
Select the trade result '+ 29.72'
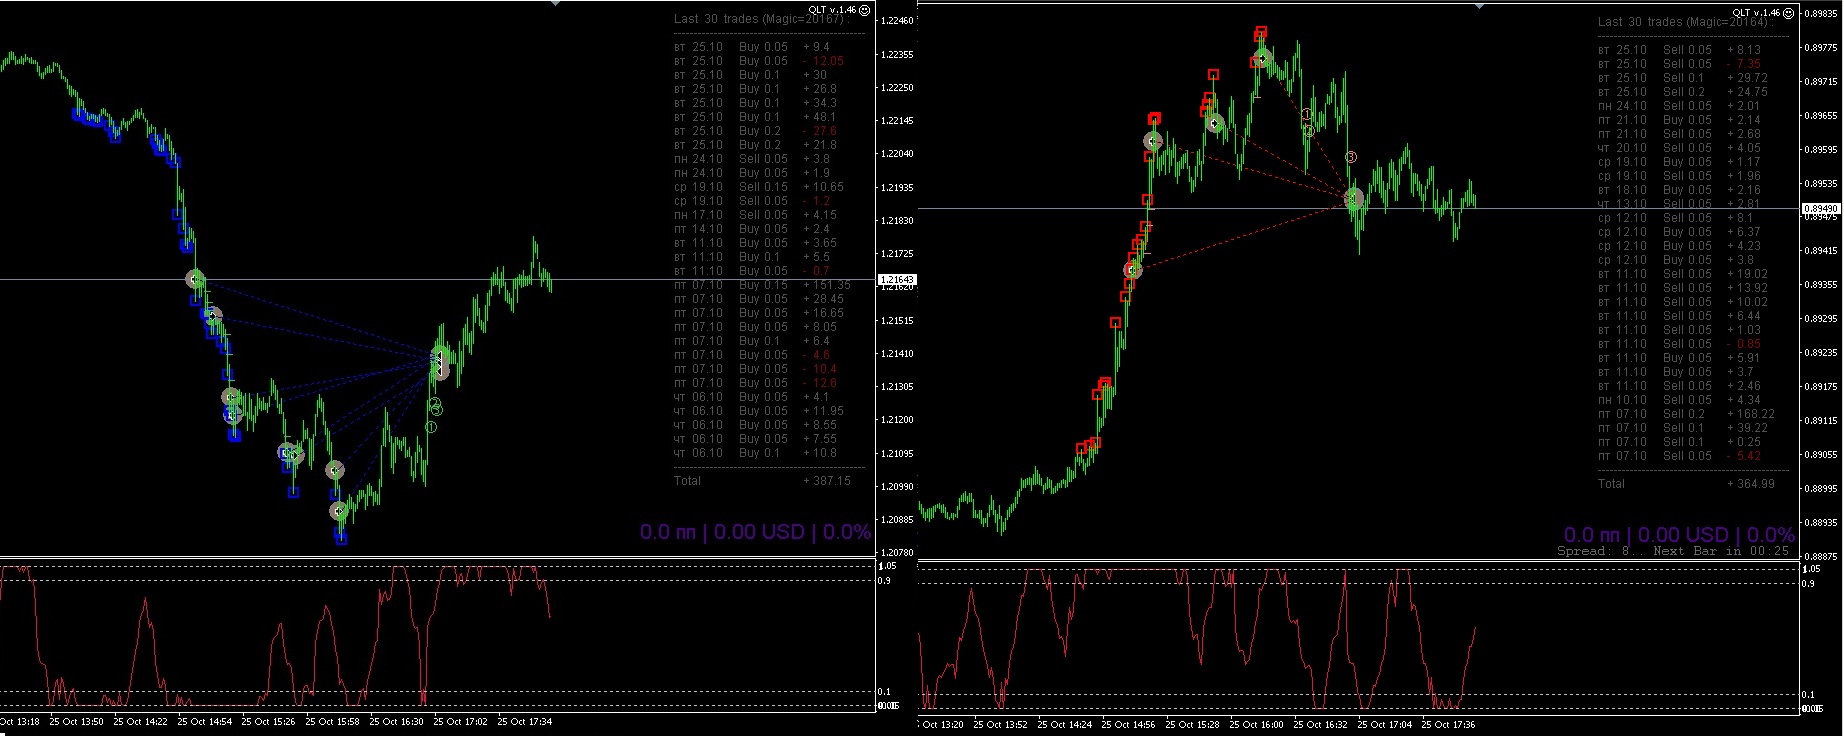(x=1748, y=78)
